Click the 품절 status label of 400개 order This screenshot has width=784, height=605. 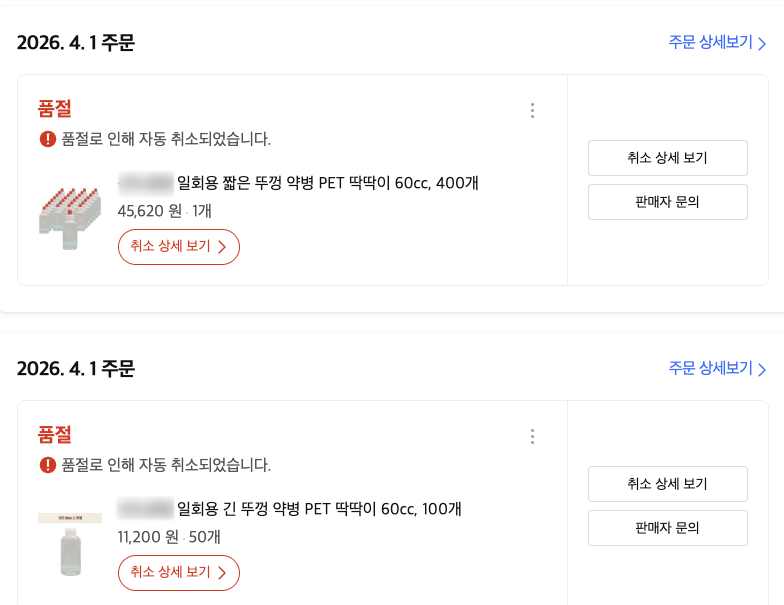click(55, 109)
